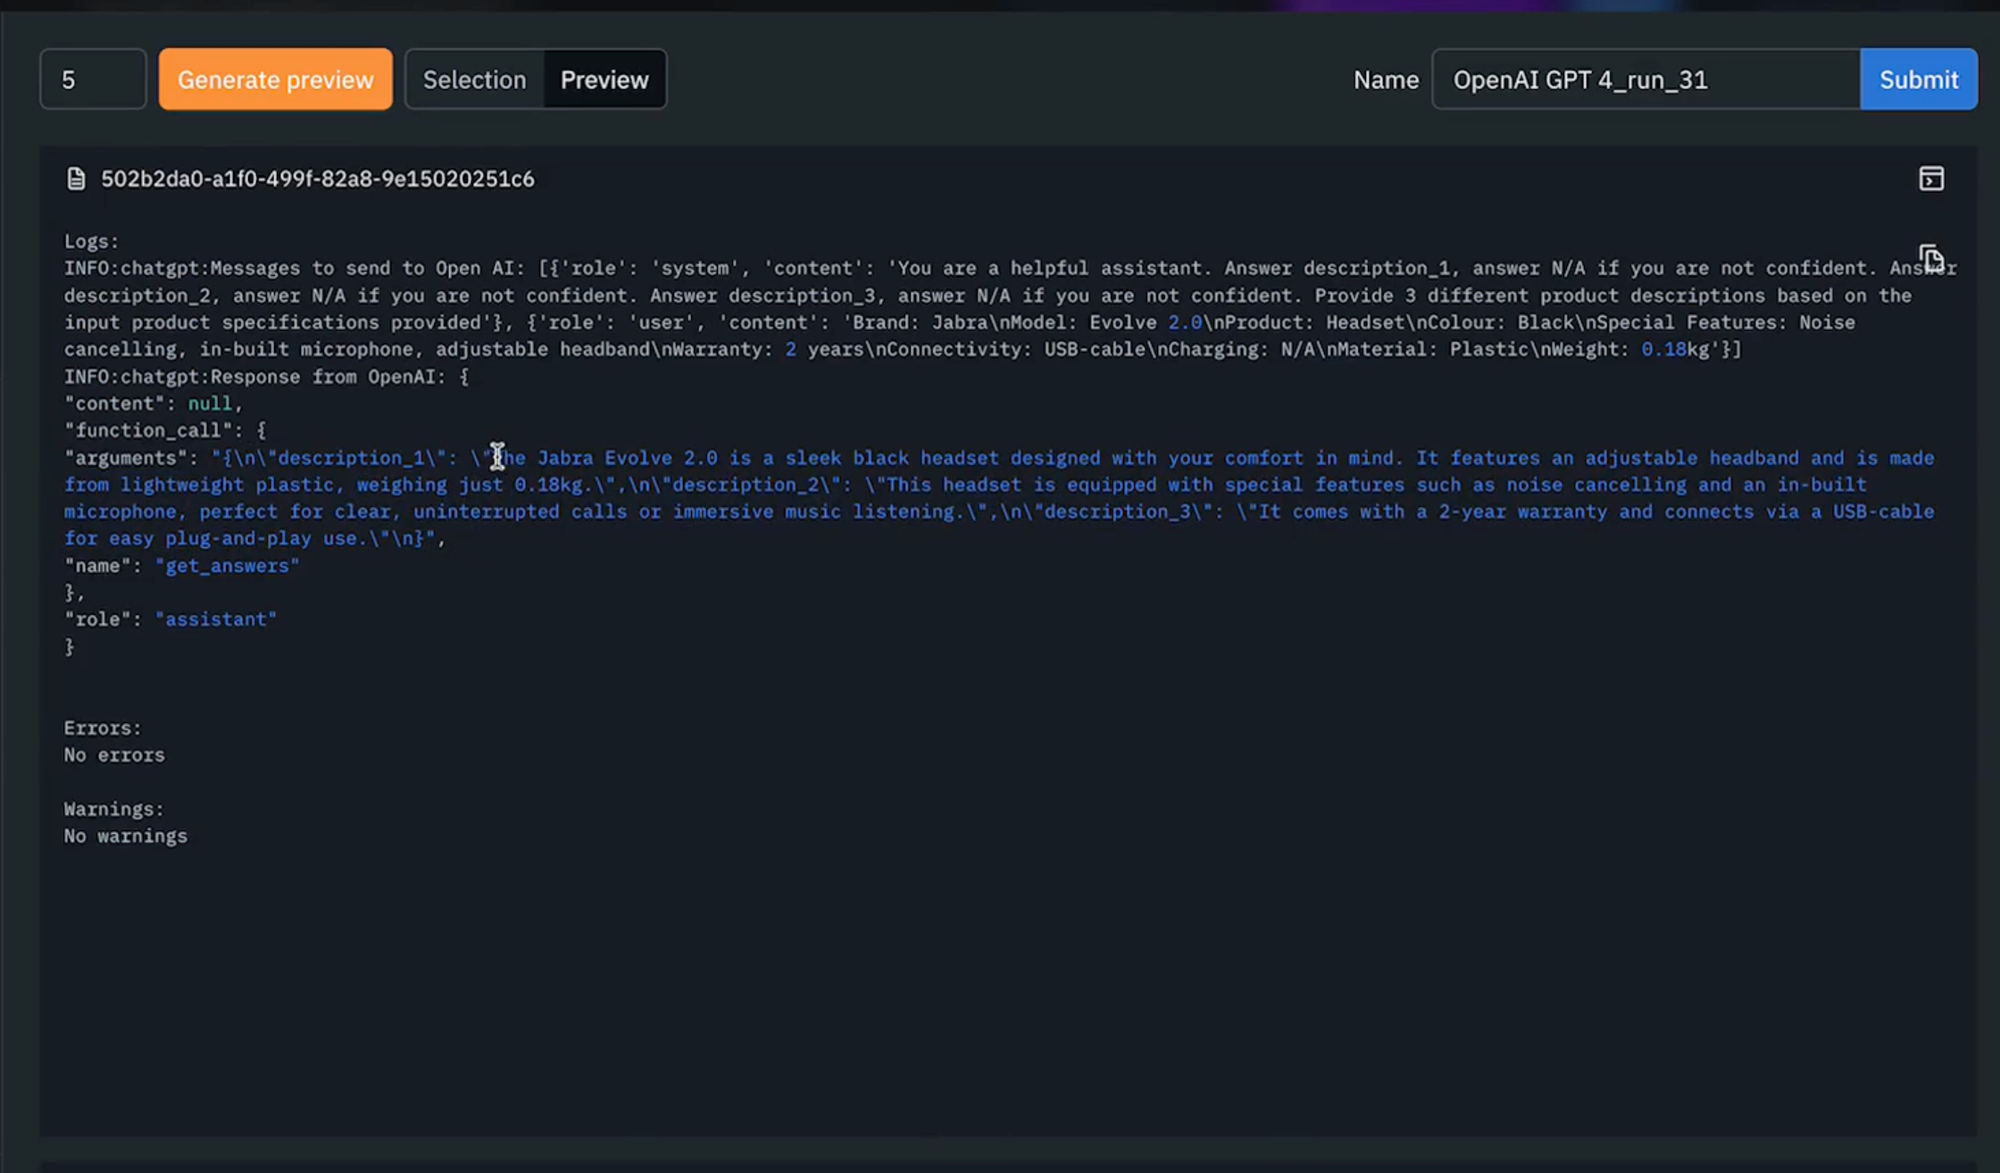Click the terminal/console icon beside the task ID
The height and width of the screenshot is (1173, 2000).
(x=1931, y=179)
